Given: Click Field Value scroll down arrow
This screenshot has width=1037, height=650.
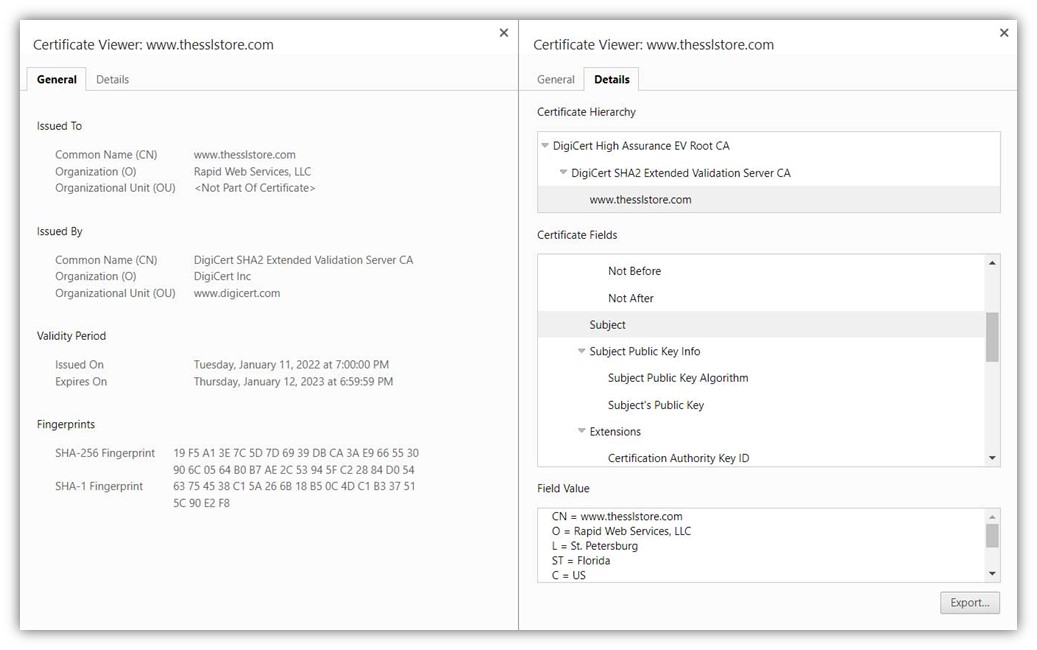Looking at the screenshot, I should [x=992, y=573].
